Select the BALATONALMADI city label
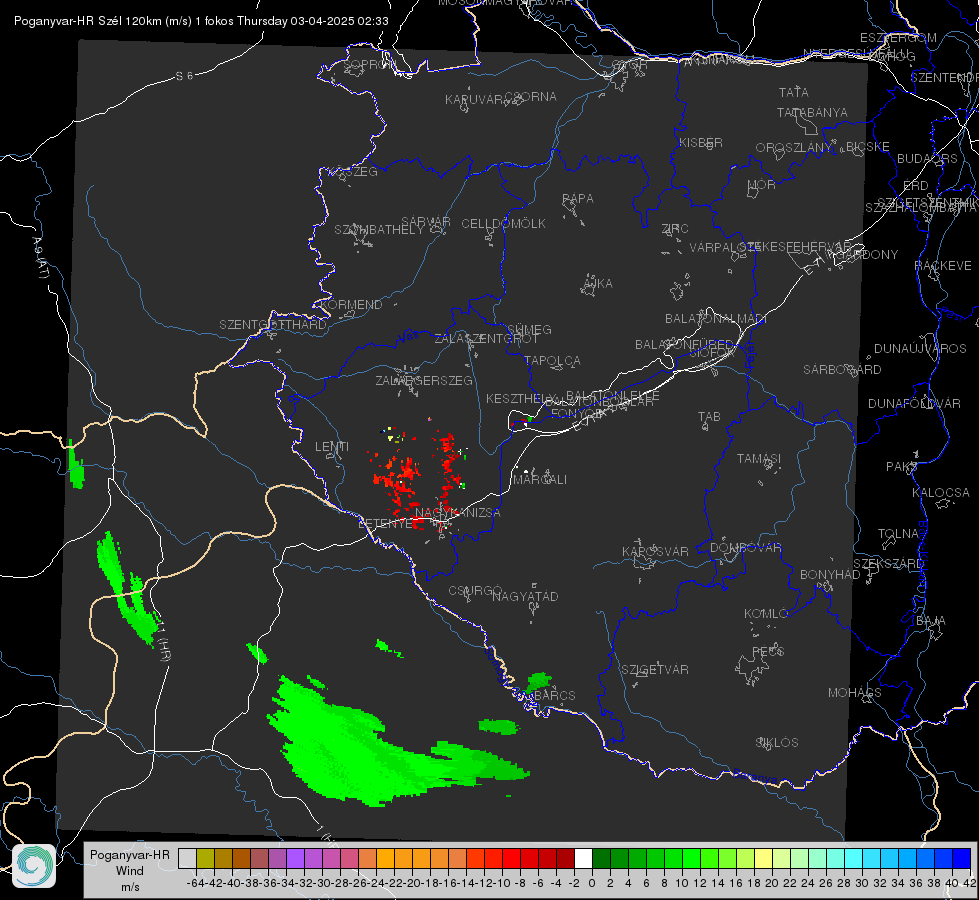Image resolution: width=979 pixels, height=900 pixels. 716,319
